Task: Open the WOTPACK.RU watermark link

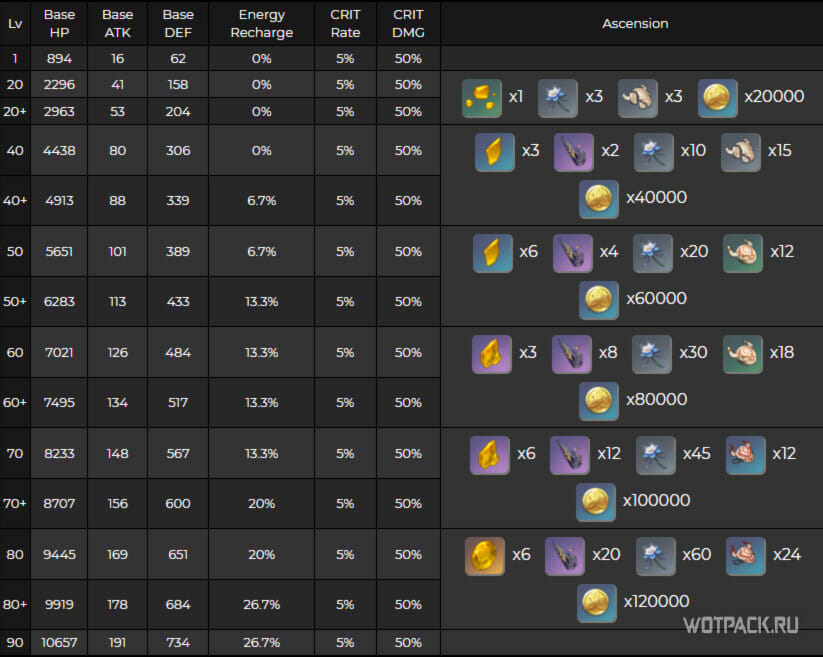Action: [x=741, y=625]
